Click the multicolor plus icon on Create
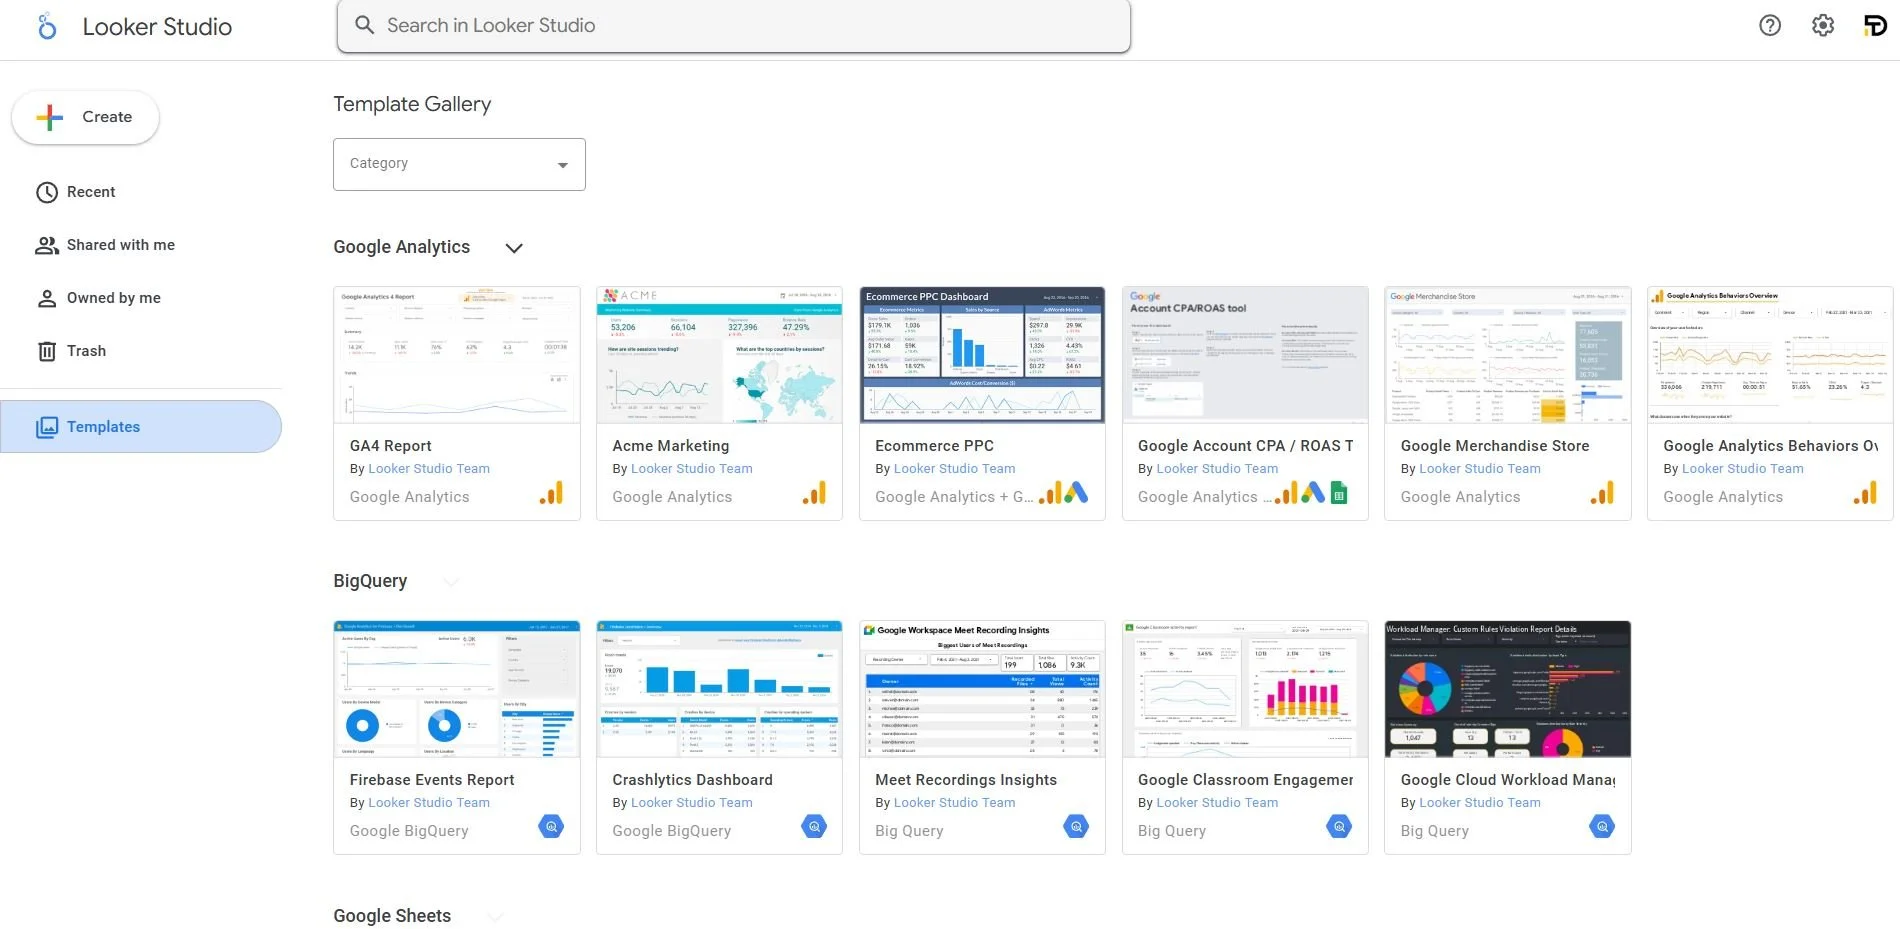 [49, 117]
